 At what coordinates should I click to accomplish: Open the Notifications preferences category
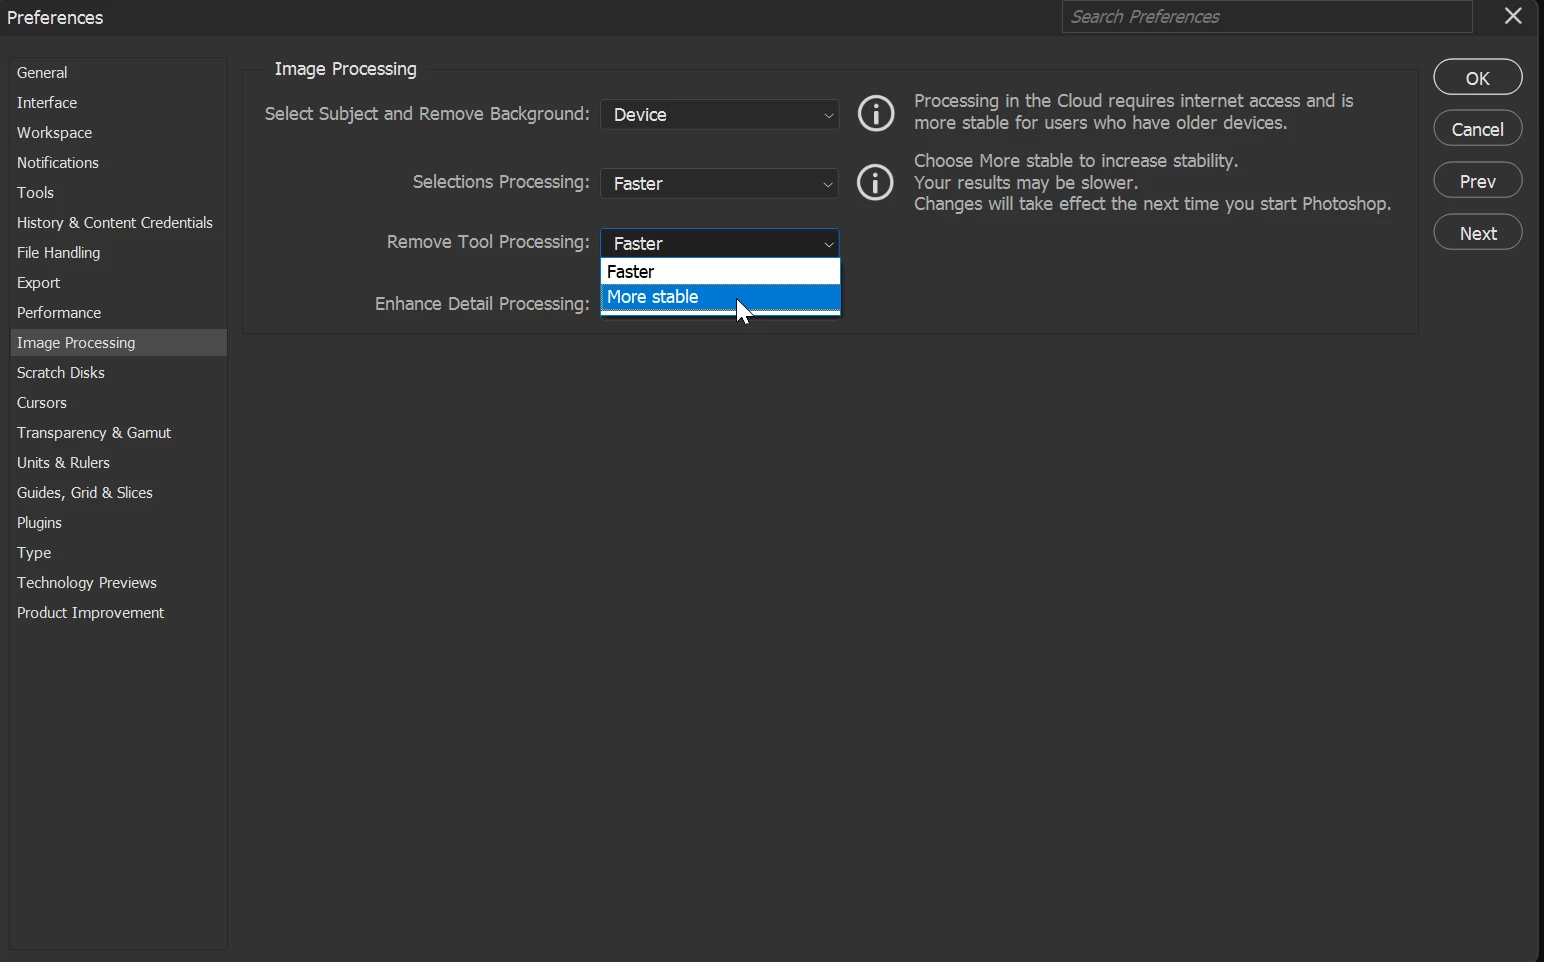click(118, 163)
